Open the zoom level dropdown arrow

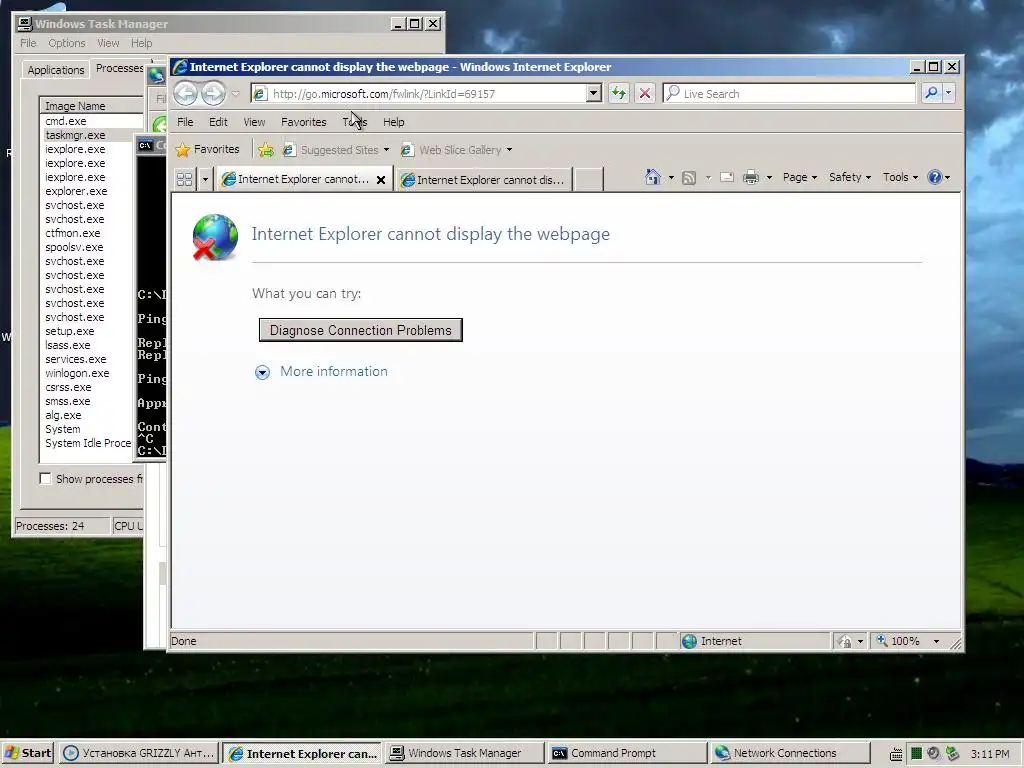tap(936, 641)
